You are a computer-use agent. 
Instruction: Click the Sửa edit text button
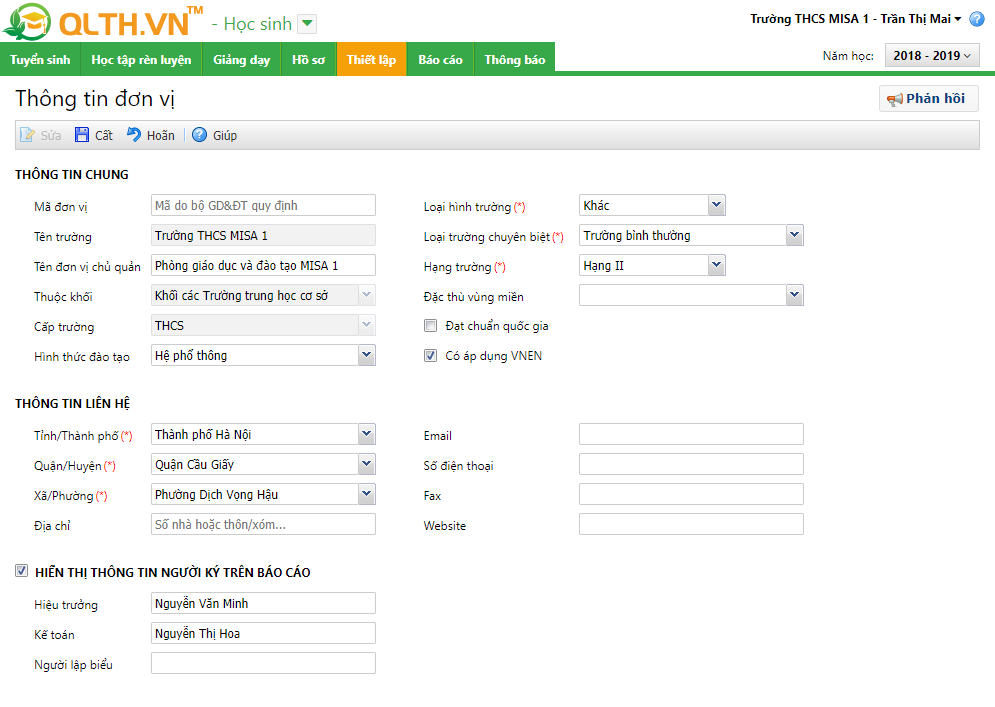(51, 135)
